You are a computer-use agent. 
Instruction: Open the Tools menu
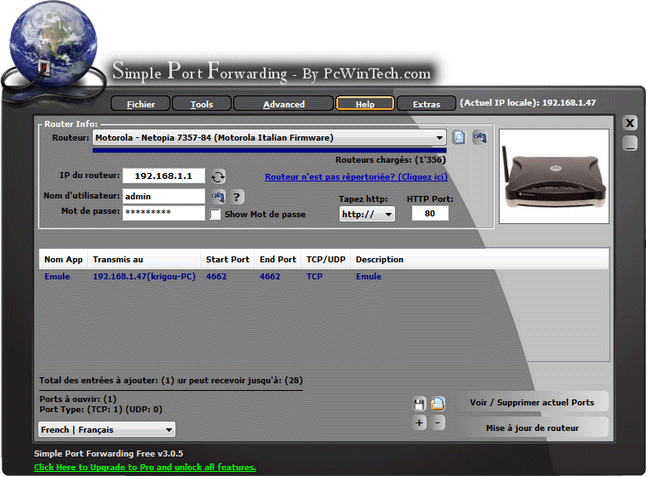tap(201, 104)
